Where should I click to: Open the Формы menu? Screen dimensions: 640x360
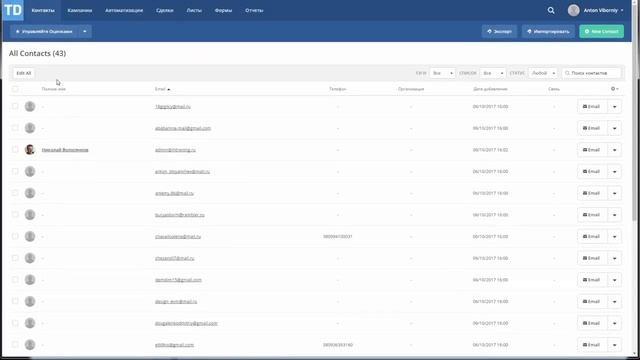tap(223, 10)
